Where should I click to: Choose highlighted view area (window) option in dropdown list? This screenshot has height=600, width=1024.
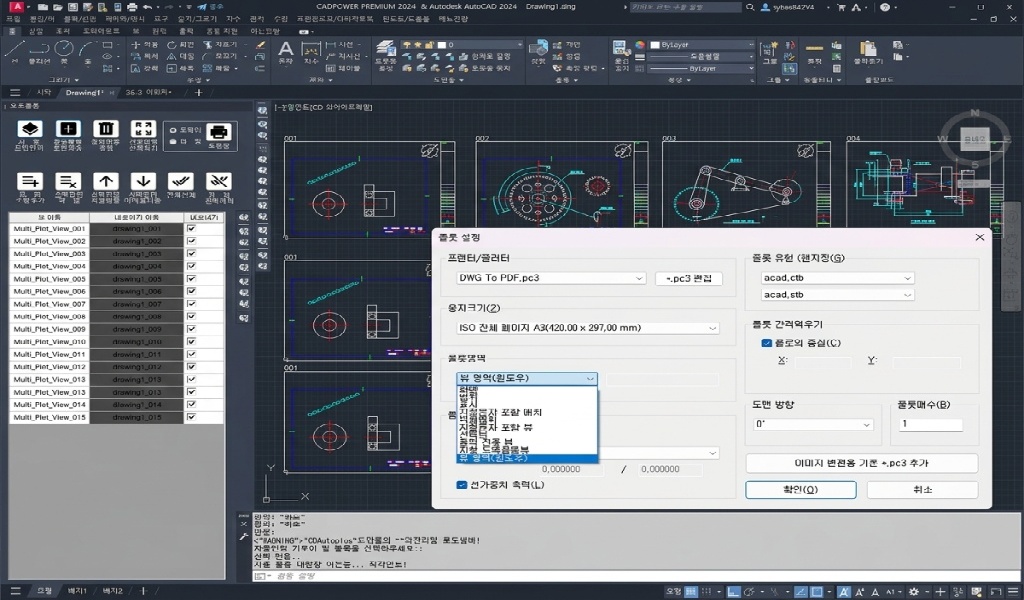click(527, 458)
